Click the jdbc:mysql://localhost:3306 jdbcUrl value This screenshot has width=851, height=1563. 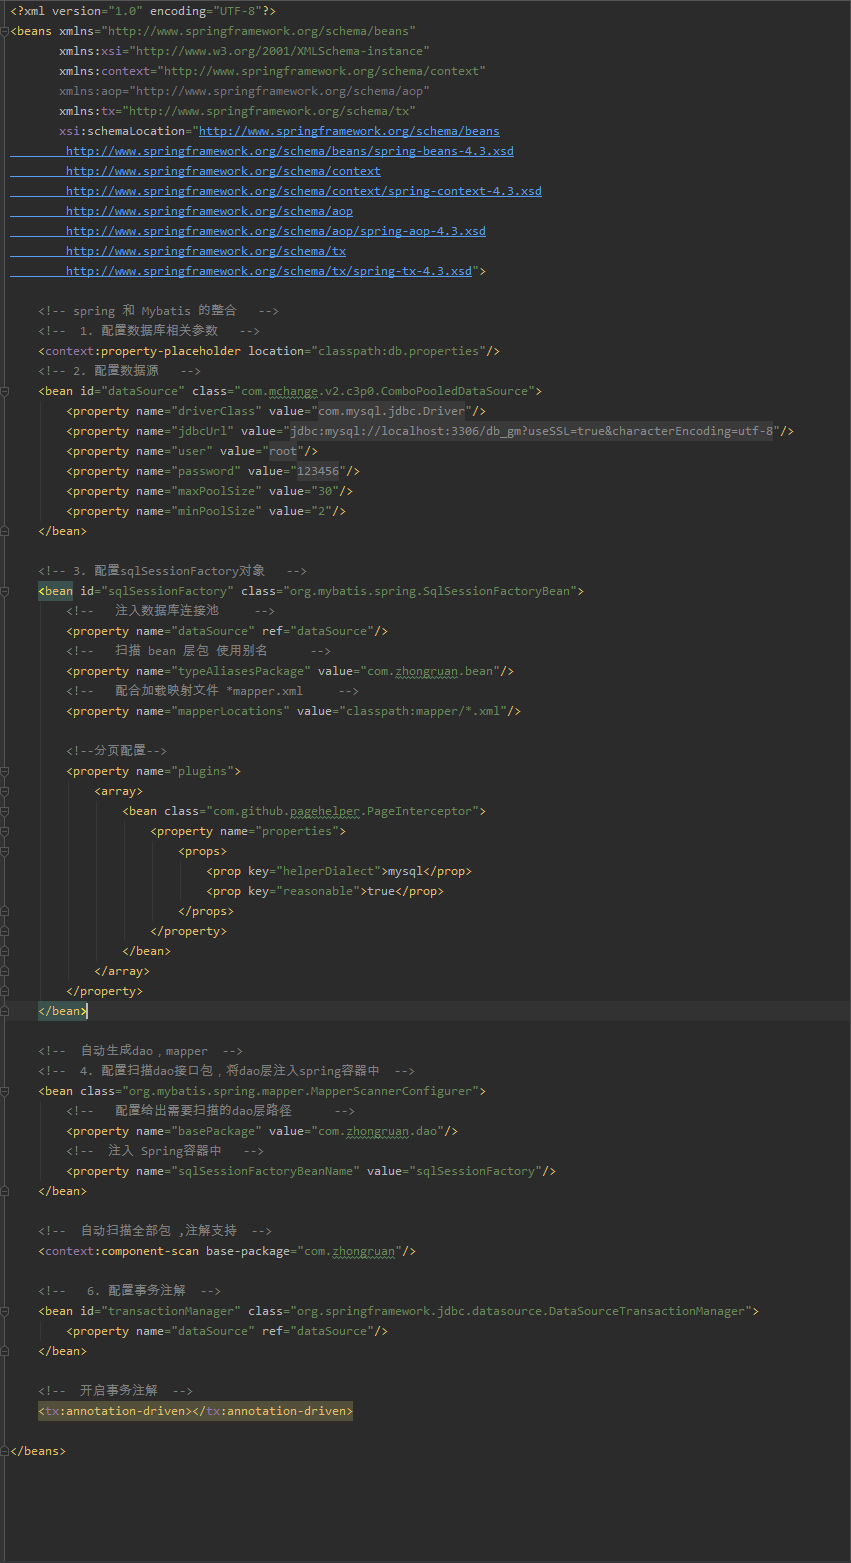(x=532, y=431)
